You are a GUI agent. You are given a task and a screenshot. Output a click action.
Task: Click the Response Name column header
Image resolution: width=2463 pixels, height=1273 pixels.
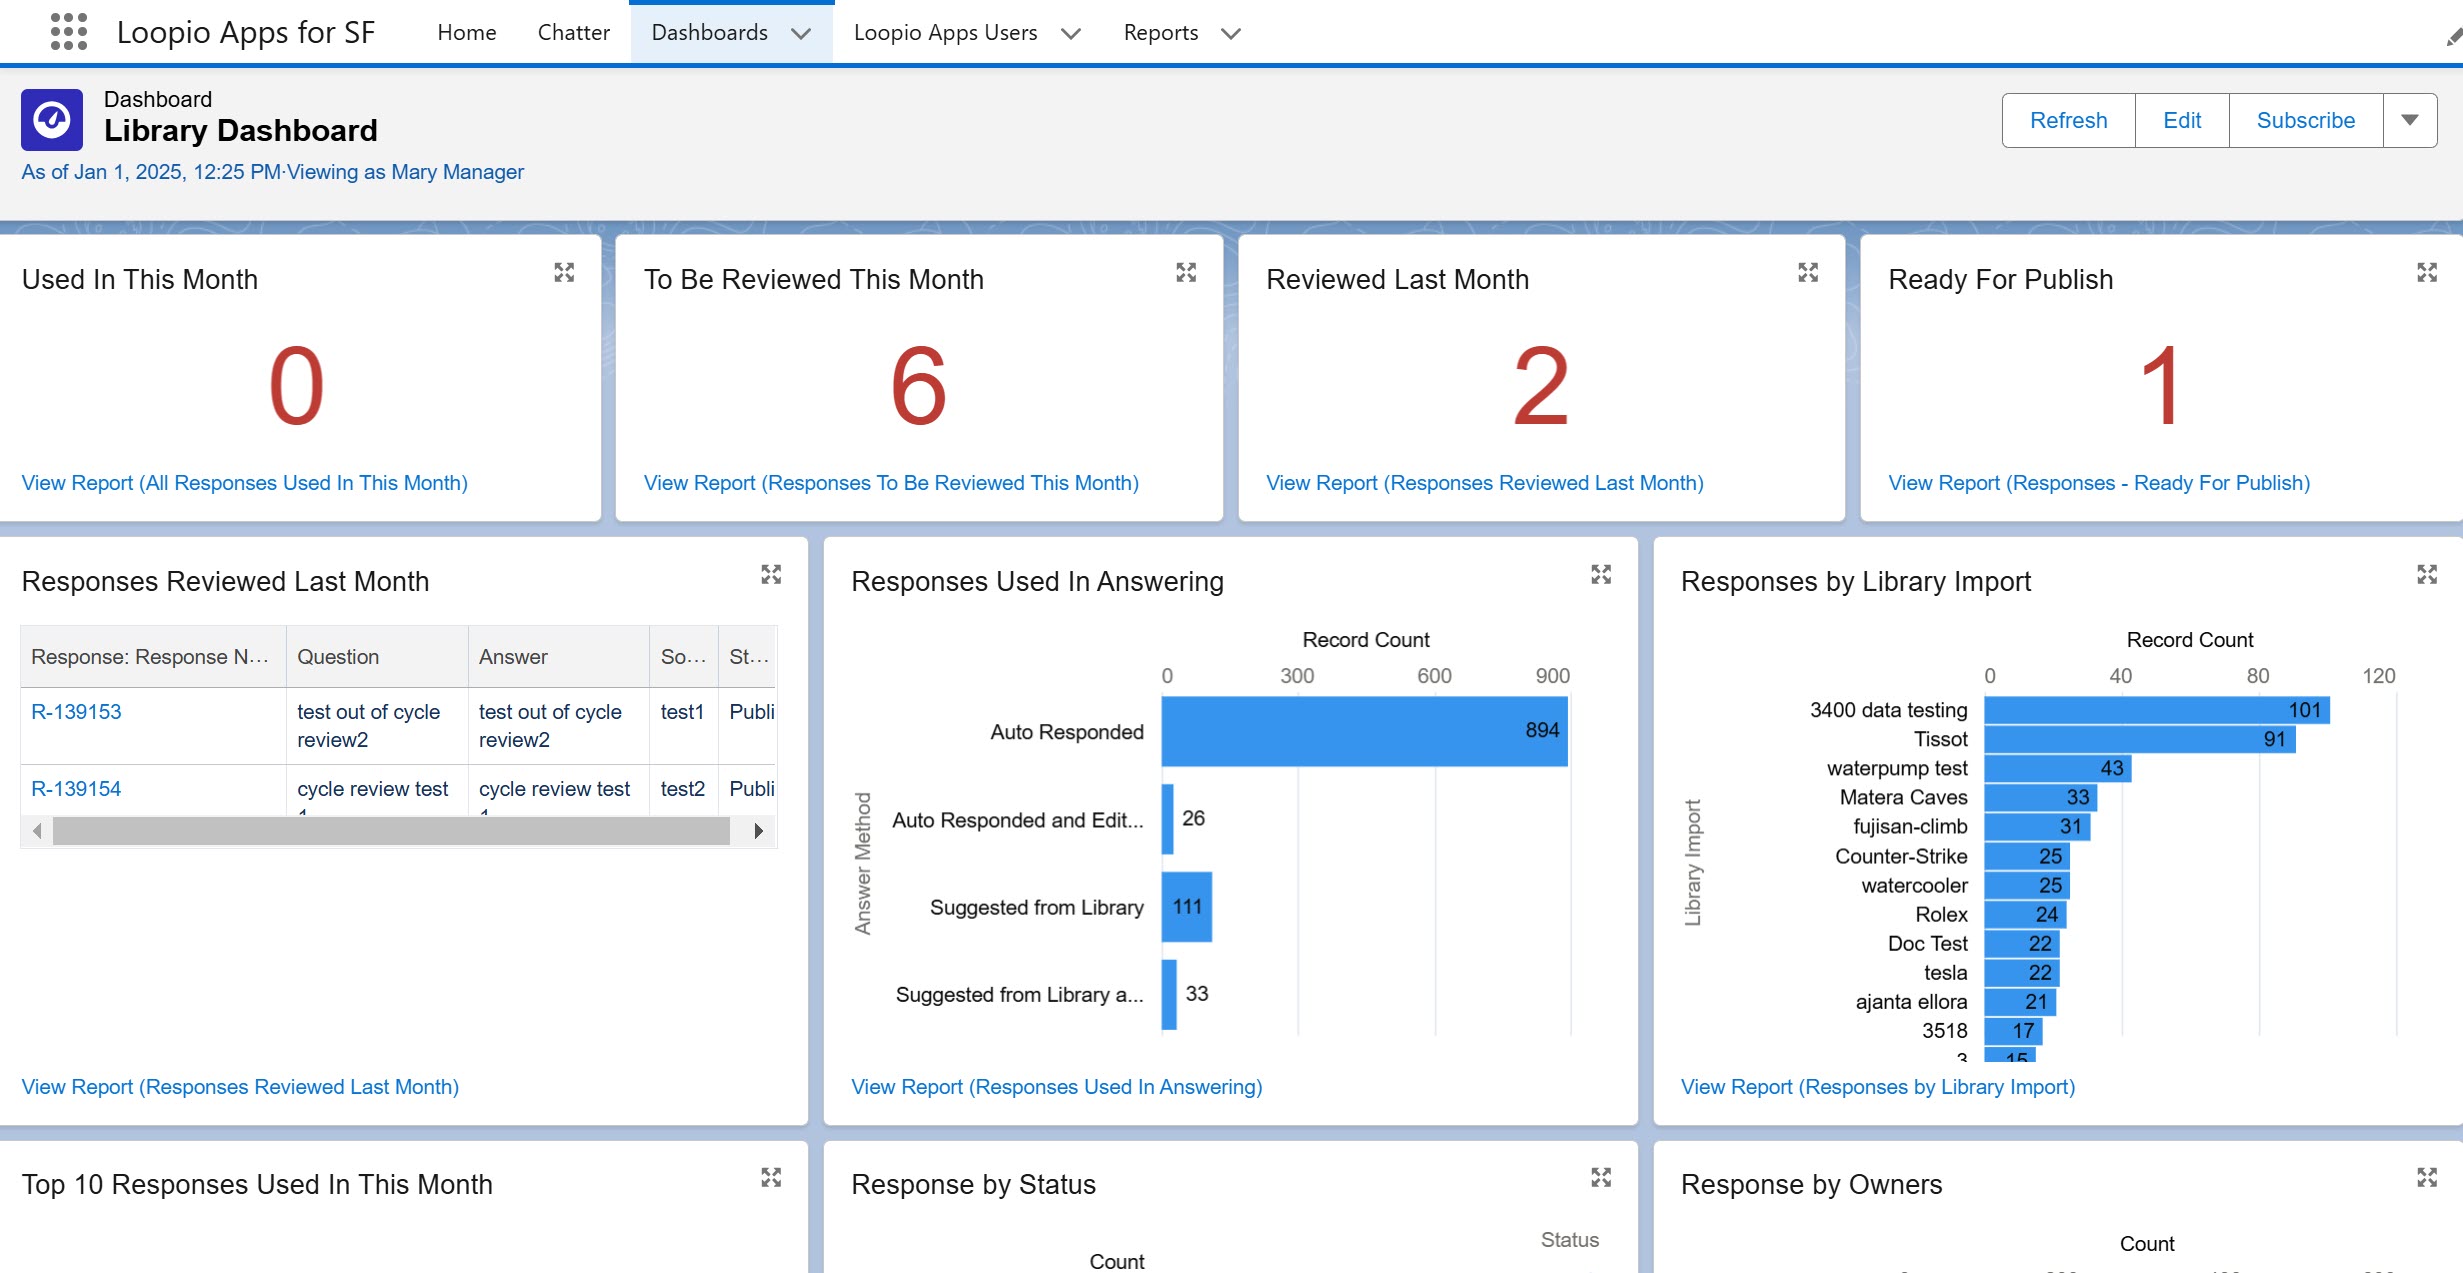point(153,657)
